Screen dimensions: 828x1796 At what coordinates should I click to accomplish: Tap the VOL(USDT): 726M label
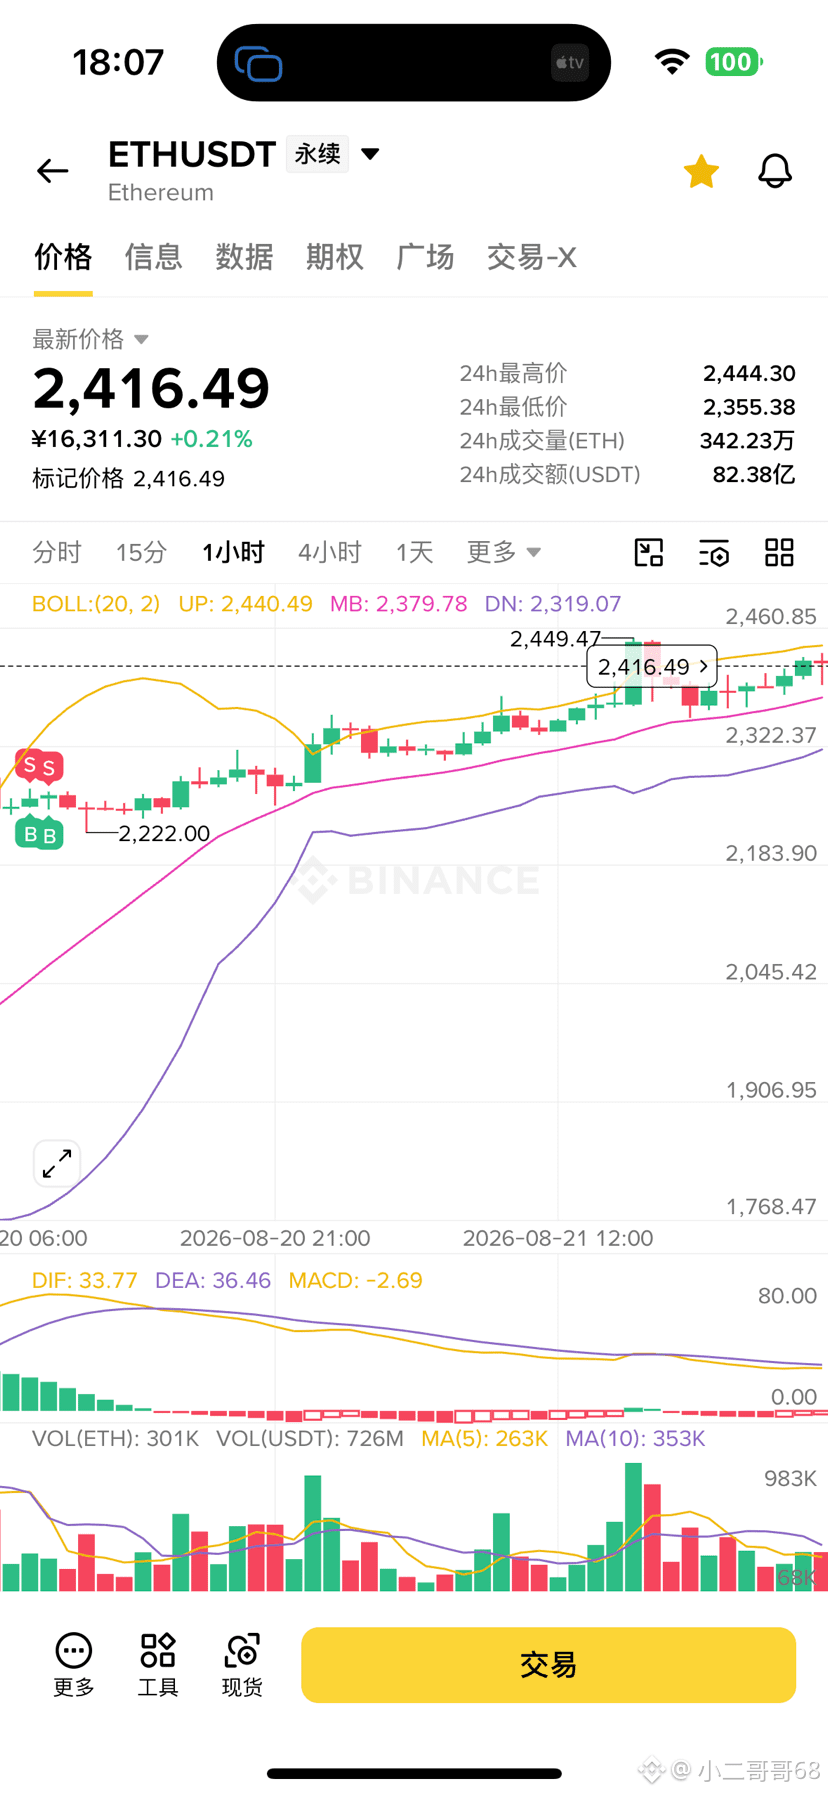pyautogui.click(x=310, y=1439)
